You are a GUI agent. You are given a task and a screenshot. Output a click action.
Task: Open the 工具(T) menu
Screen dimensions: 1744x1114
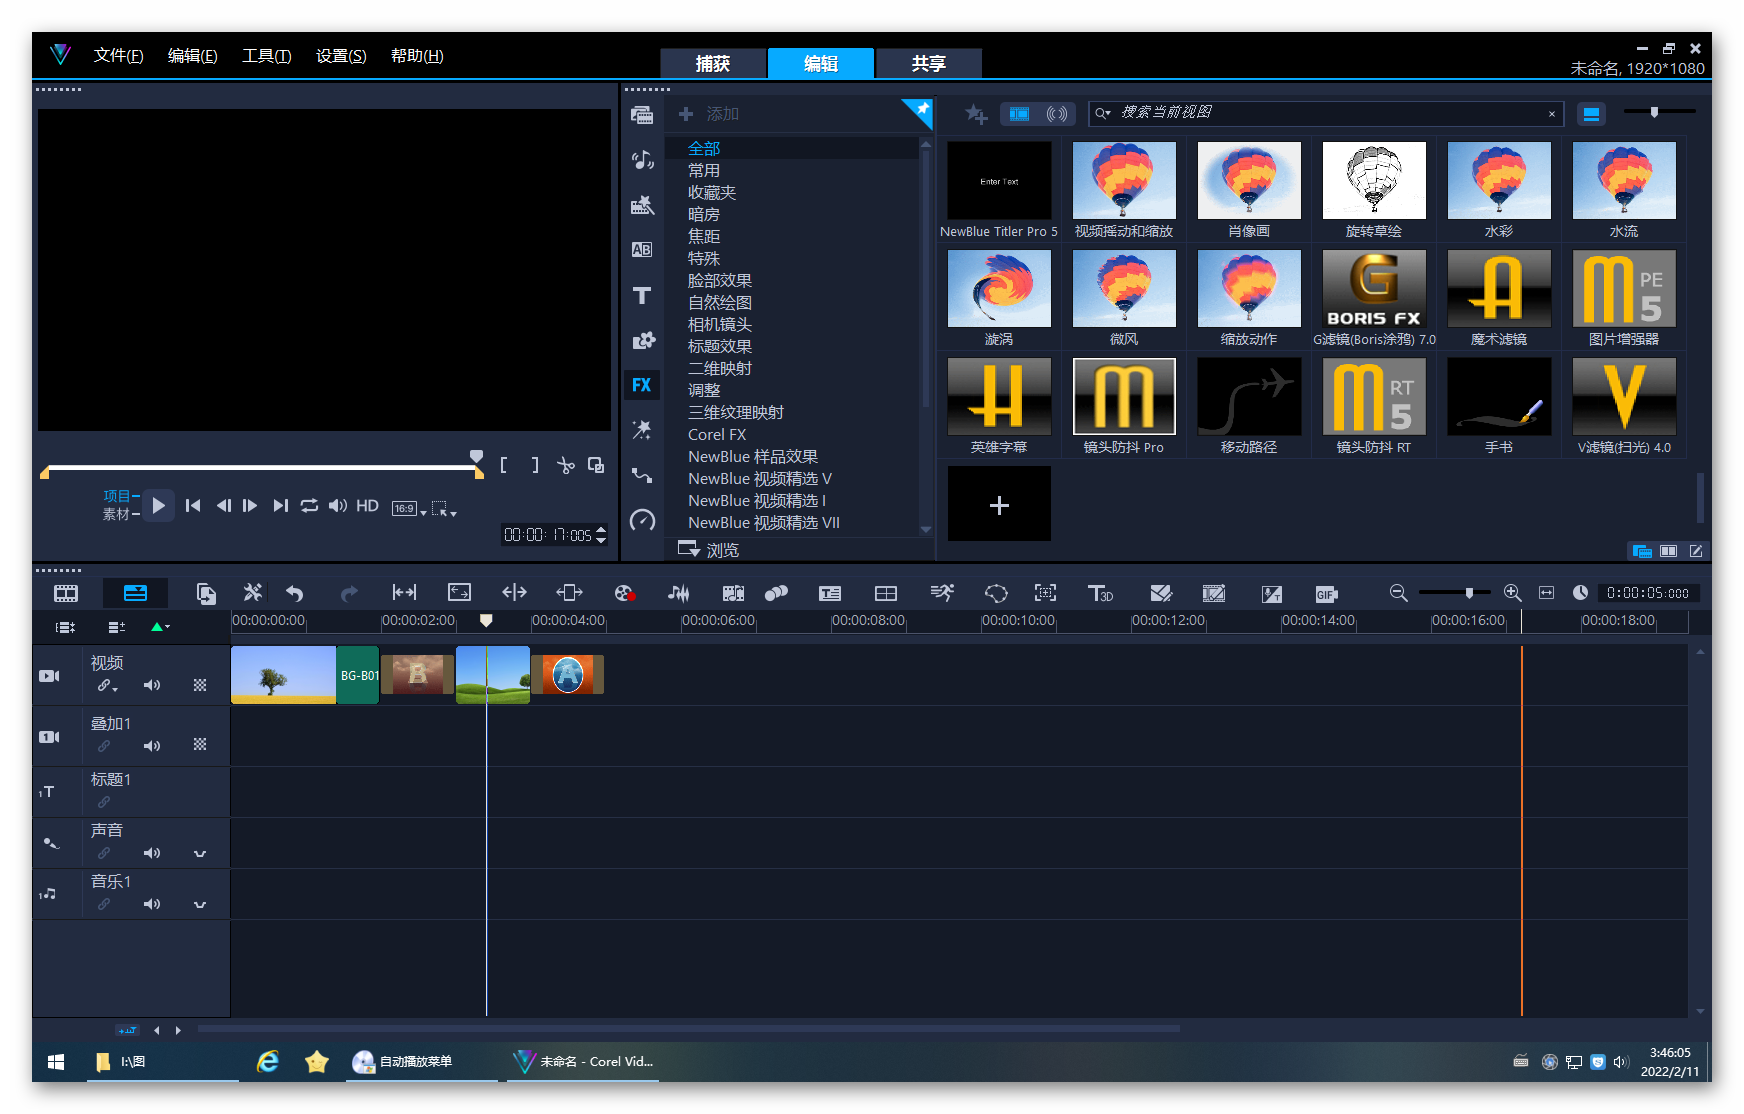pyautogui.click(x=266, y=56)
